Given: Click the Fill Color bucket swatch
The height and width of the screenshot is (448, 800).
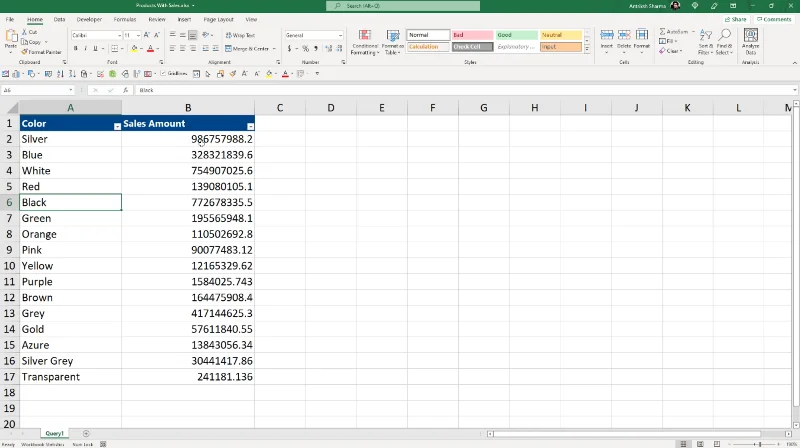Looking at the screenshot, I should click(134, 48).
